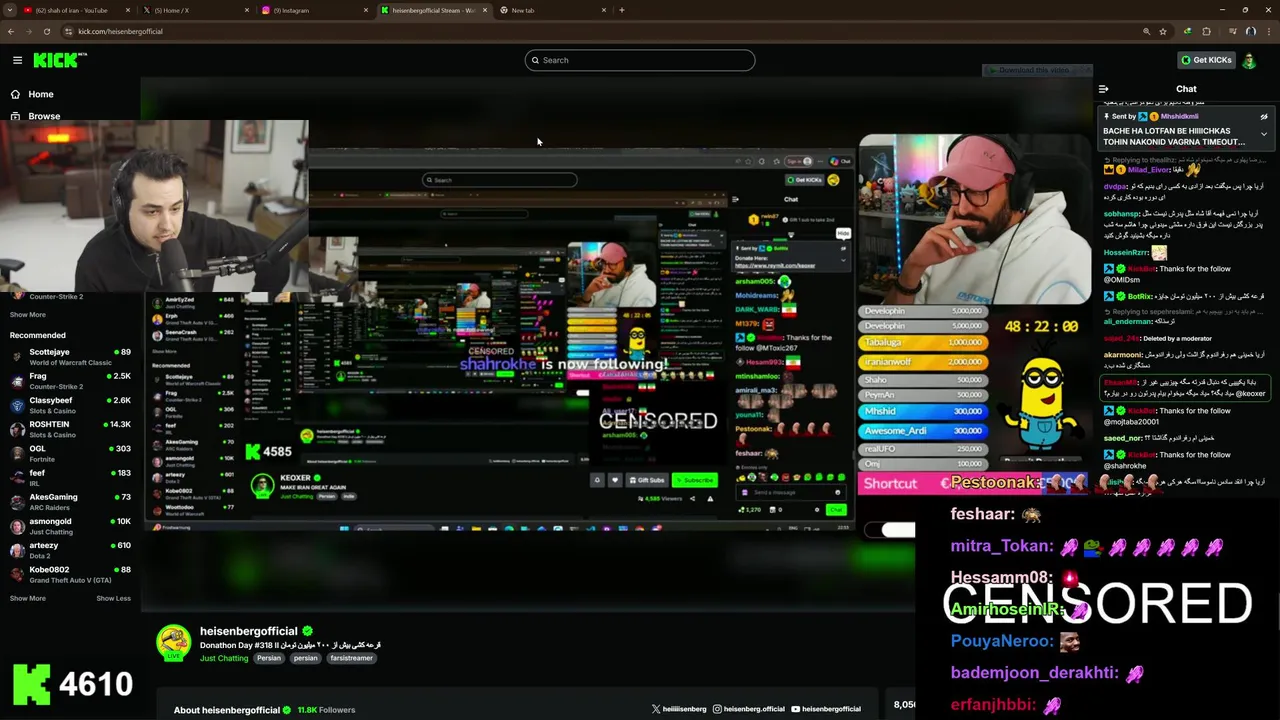Viewport: 1280px width, 720px height.
Task: Open the heiiiiisenberg X link
Action: click(x=679, y=709)
